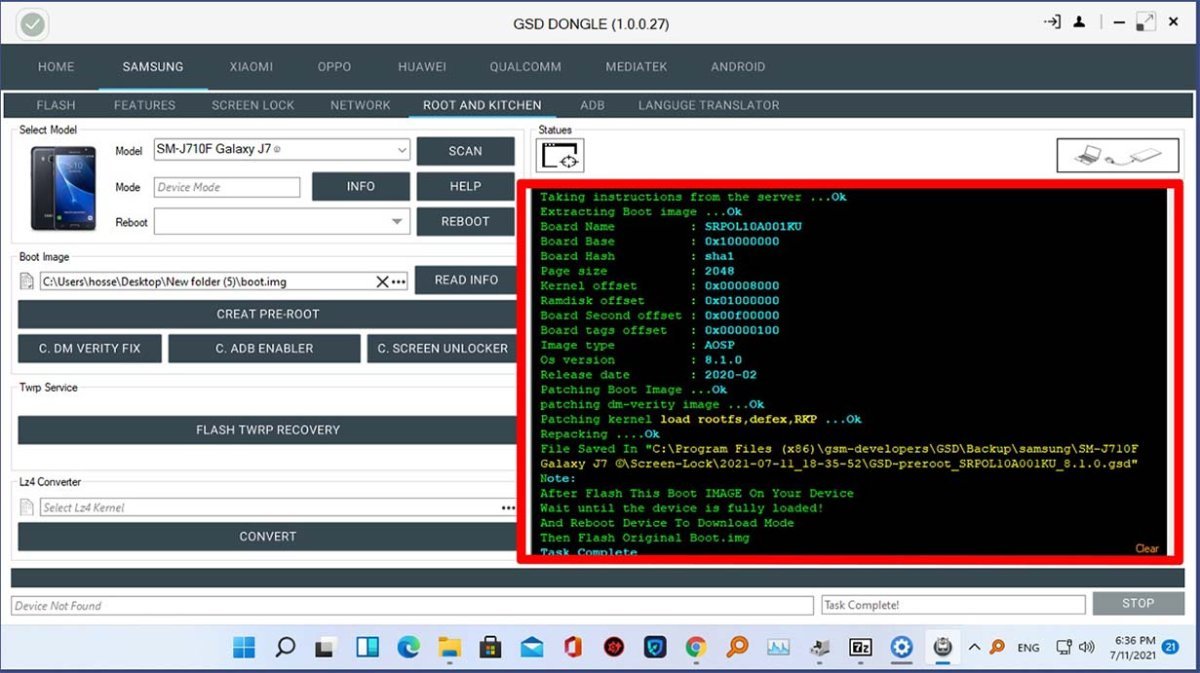Viewport: 1200px width, 673px height.
Task: Open the ADB sub-tab
Action: click(592, 105)
